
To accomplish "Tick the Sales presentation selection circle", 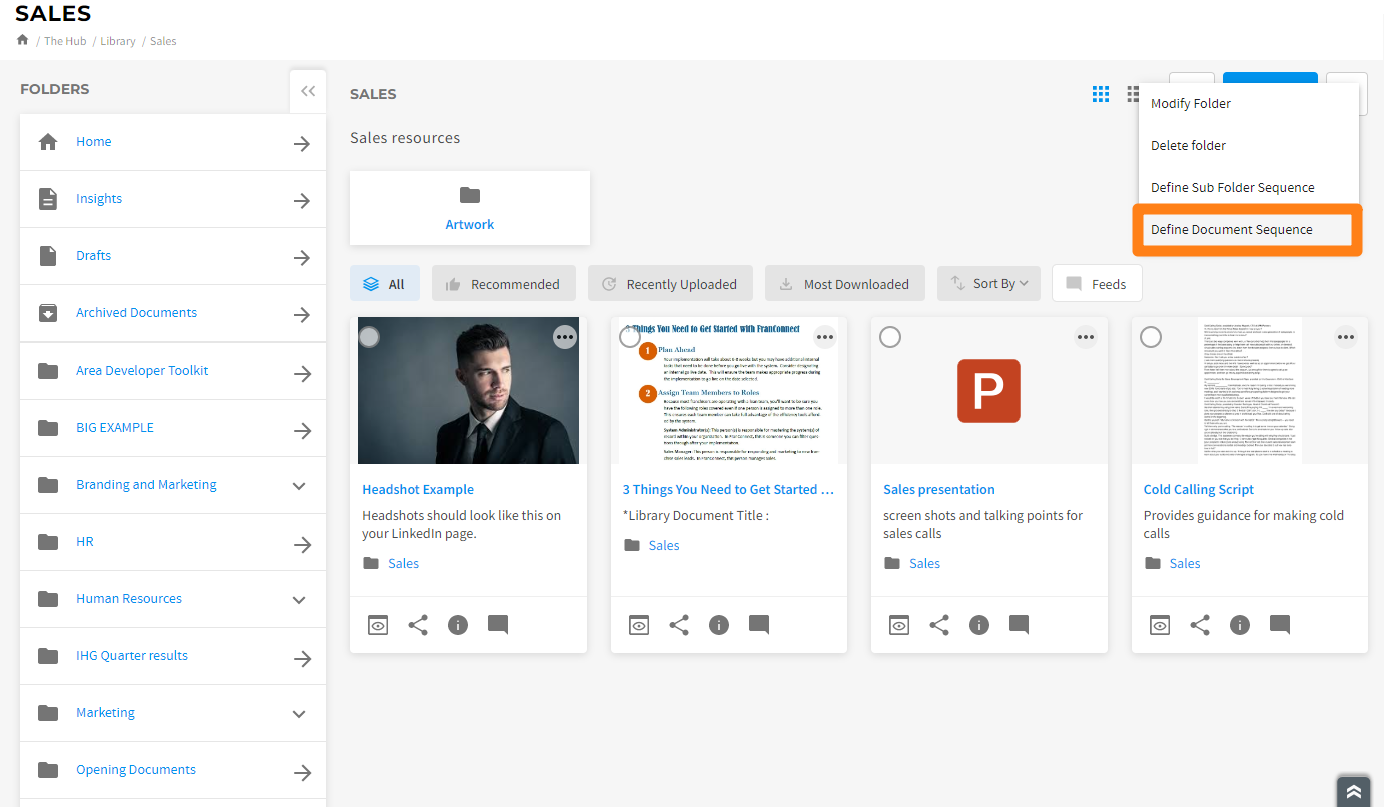I will [x=890, y=337].
